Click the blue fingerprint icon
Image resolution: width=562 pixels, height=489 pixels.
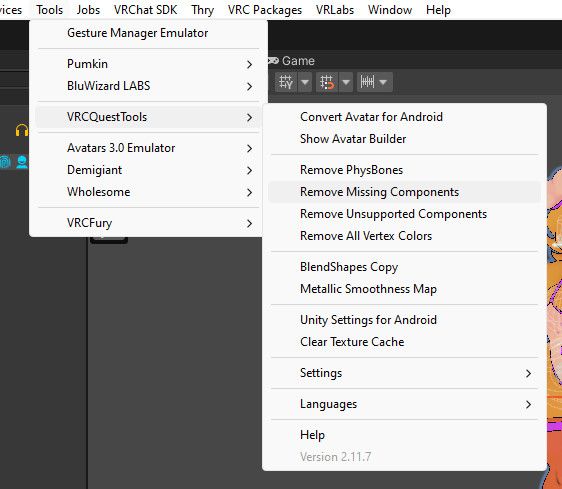tap(5, 162)
